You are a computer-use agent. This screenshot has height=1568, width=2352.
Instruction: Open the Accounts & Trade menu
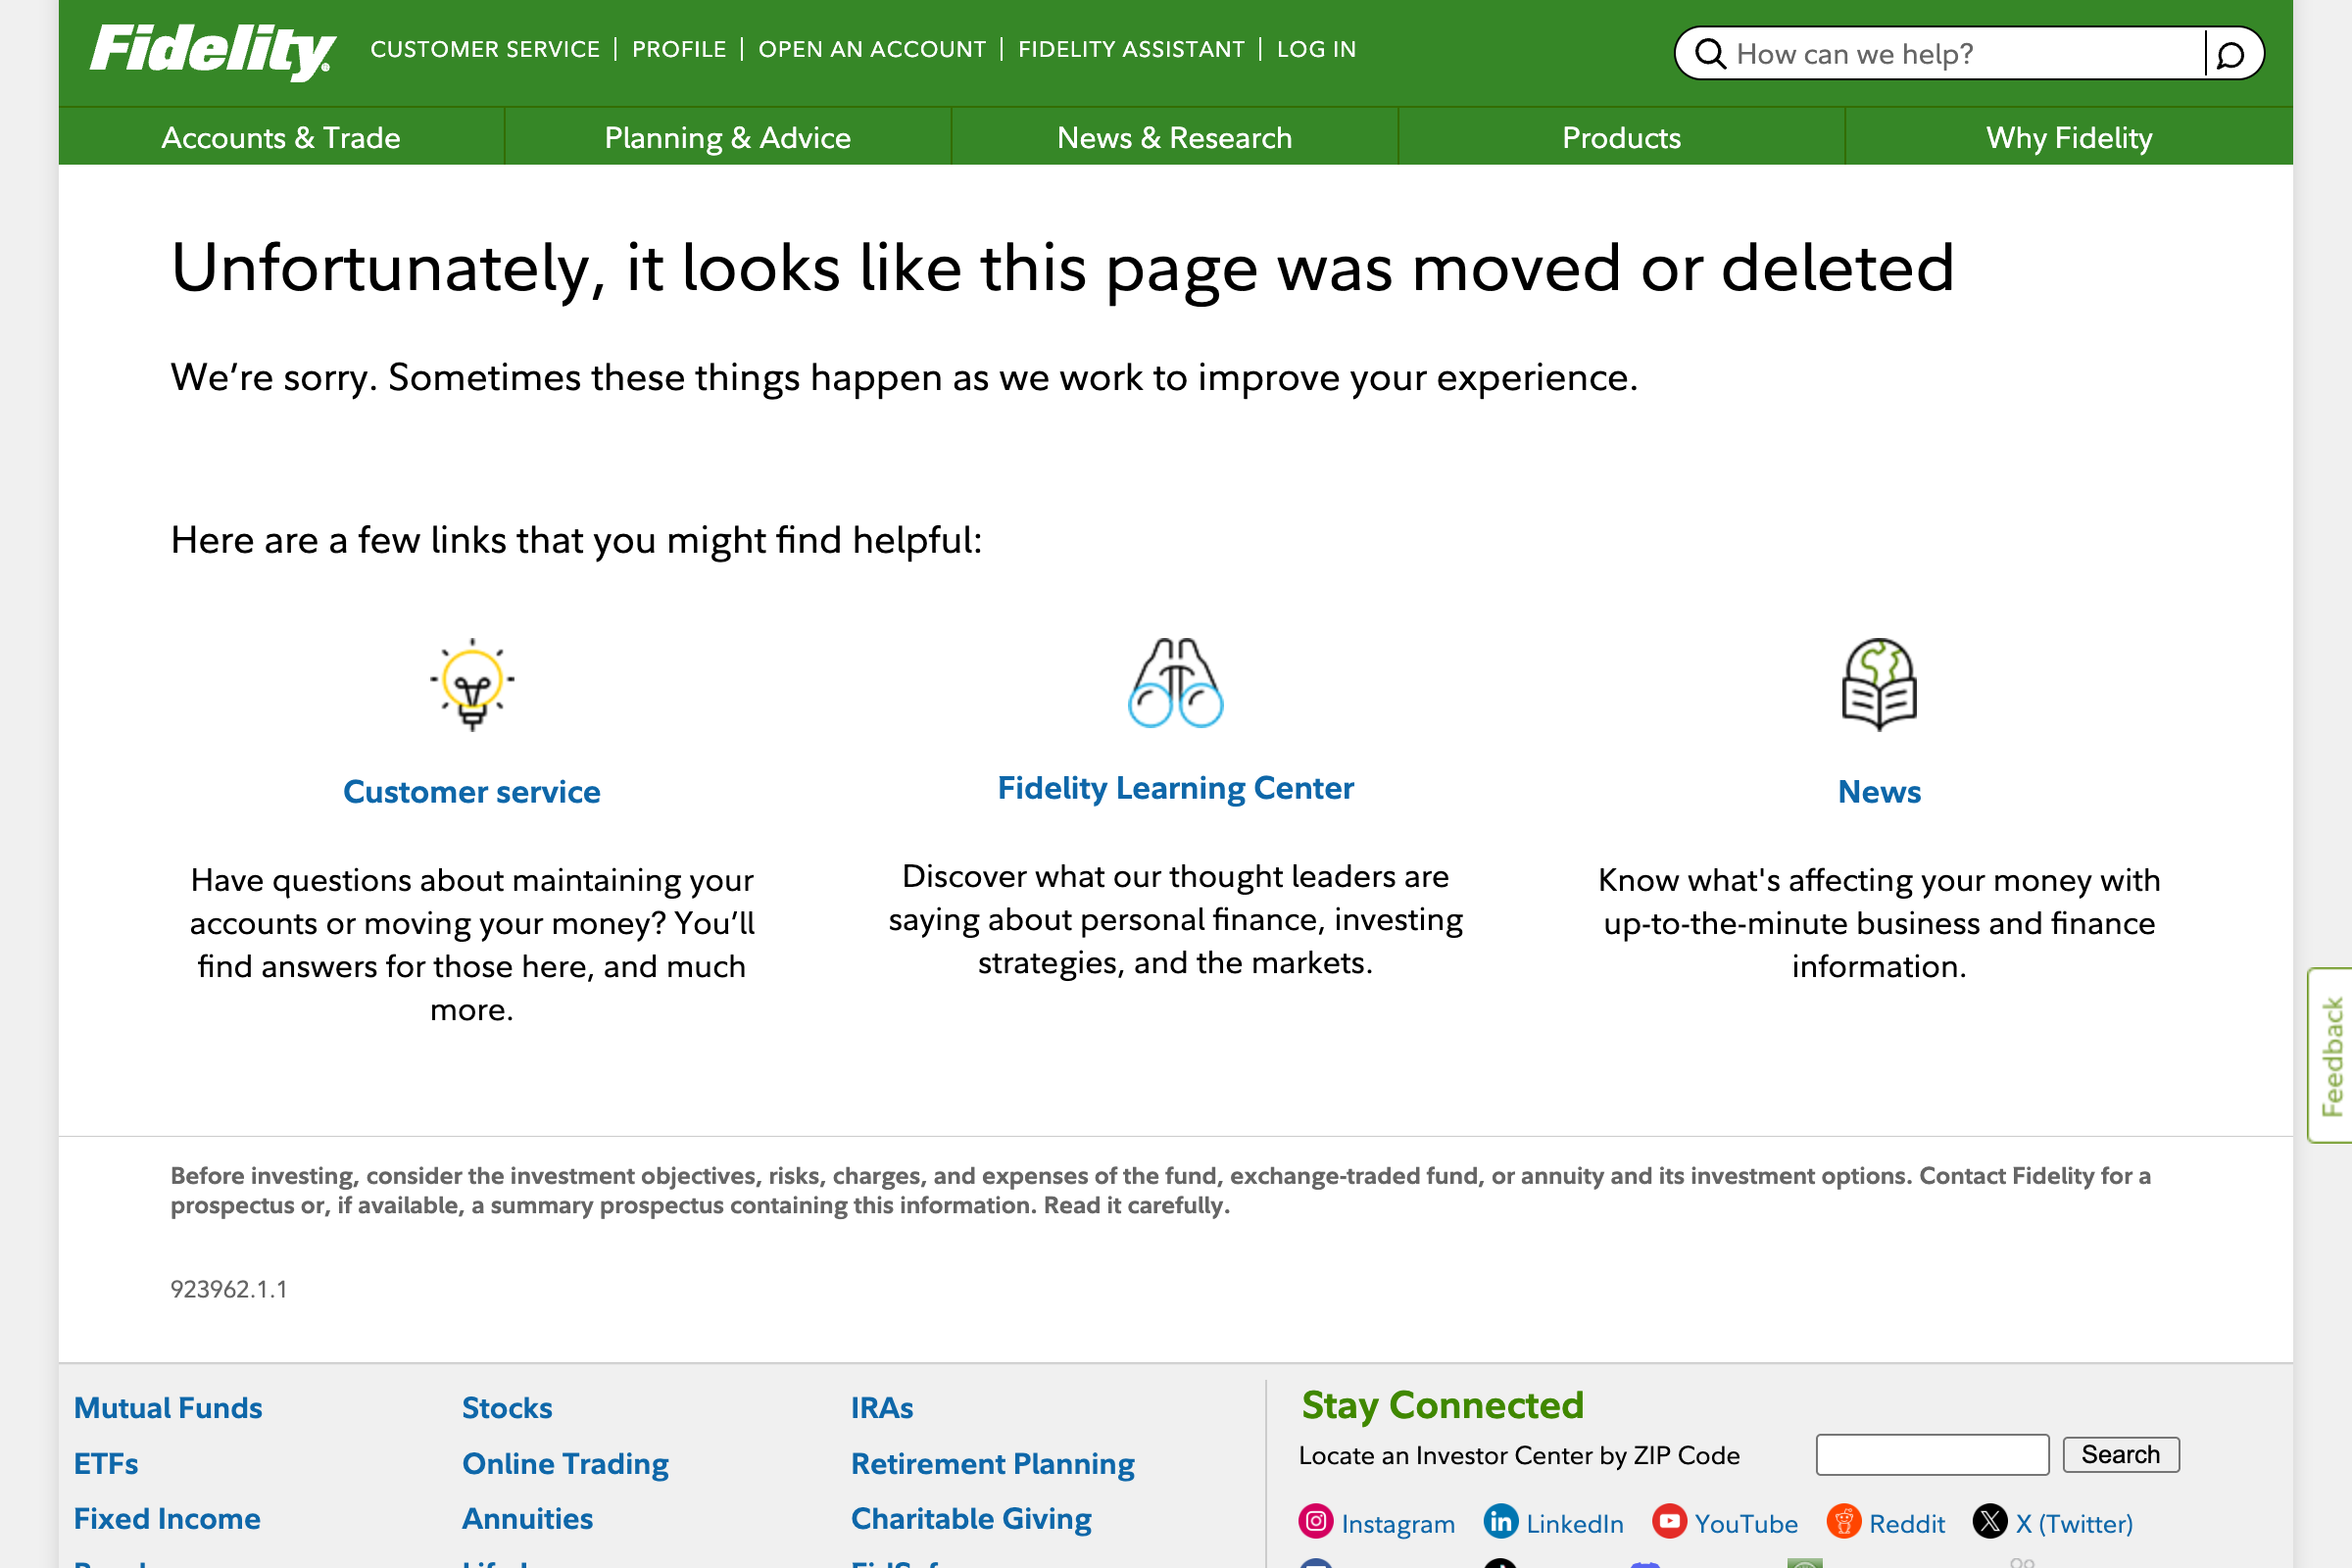(x=281, y=137)
